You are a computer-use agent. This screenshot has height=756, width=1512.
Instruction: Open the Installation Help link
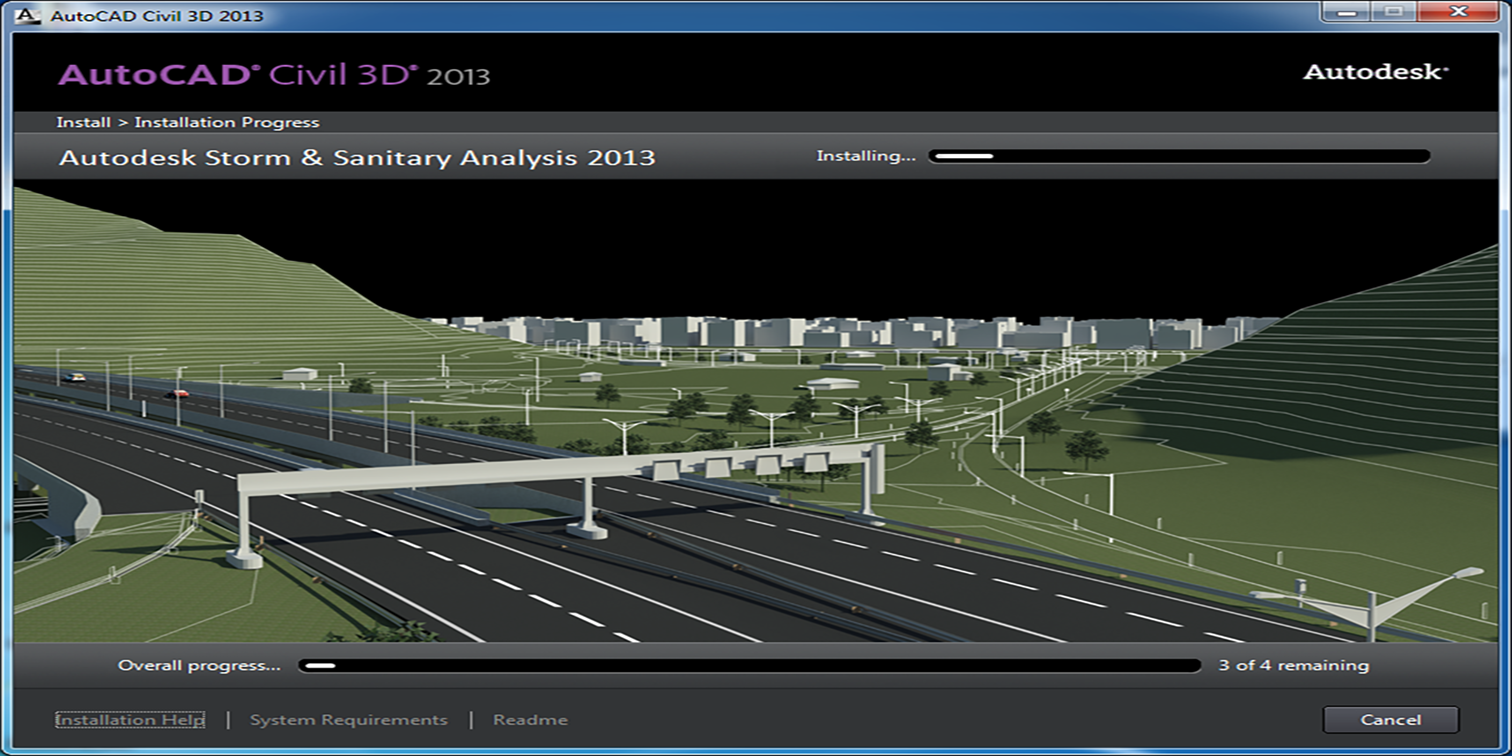pos(130,720)
